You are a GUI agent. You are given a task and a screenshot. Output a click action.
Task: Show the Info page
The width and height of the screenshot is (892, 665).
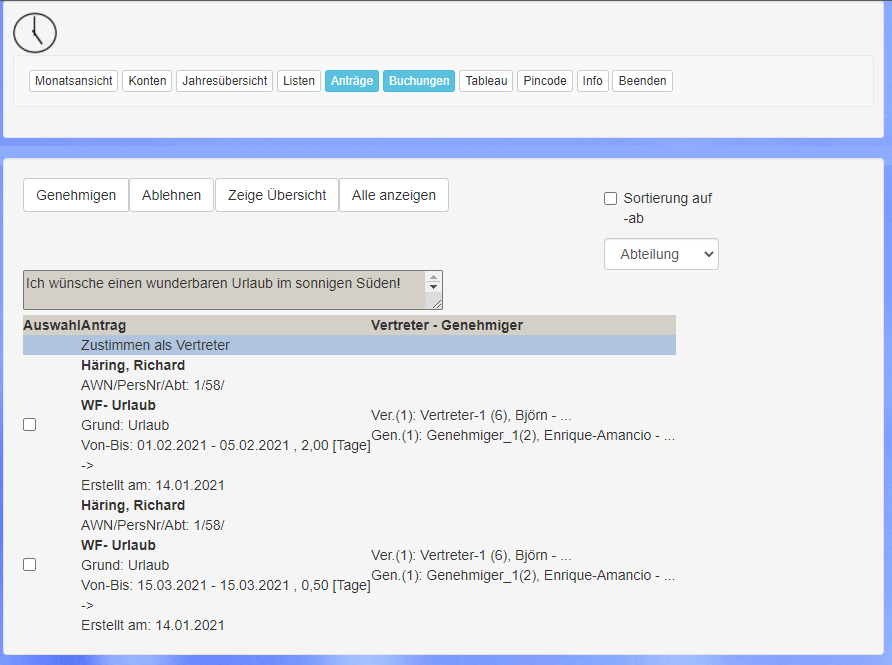click(593, 81)
